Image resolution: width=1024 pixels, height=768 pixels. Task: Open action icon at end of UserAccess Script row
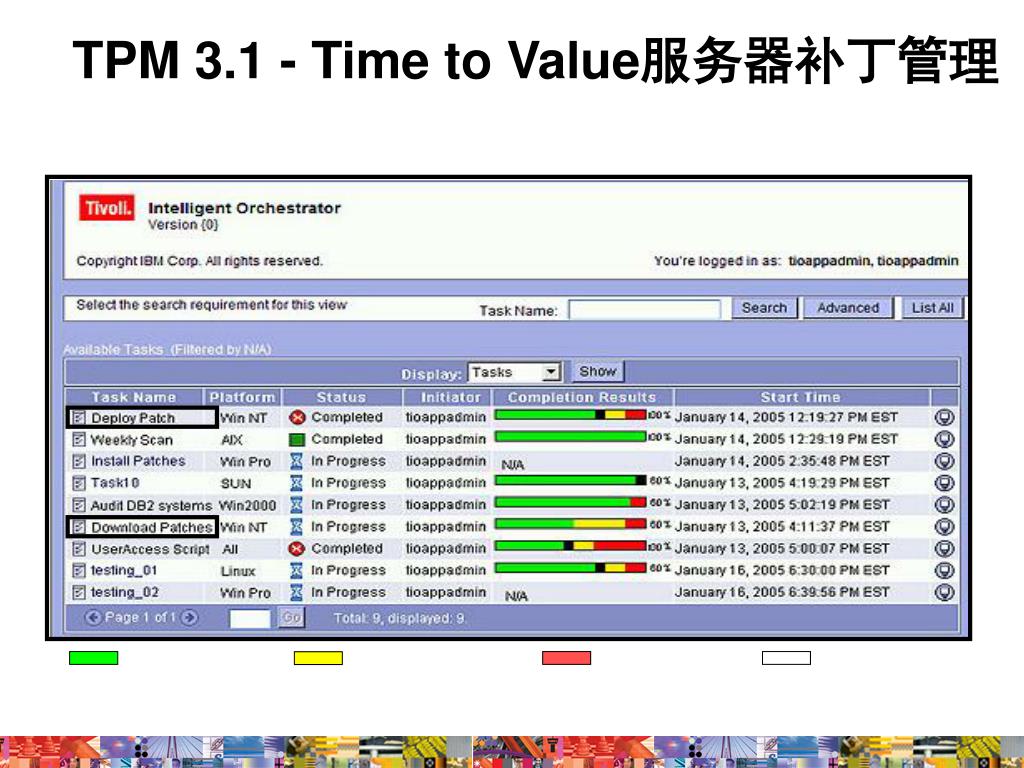944,549
